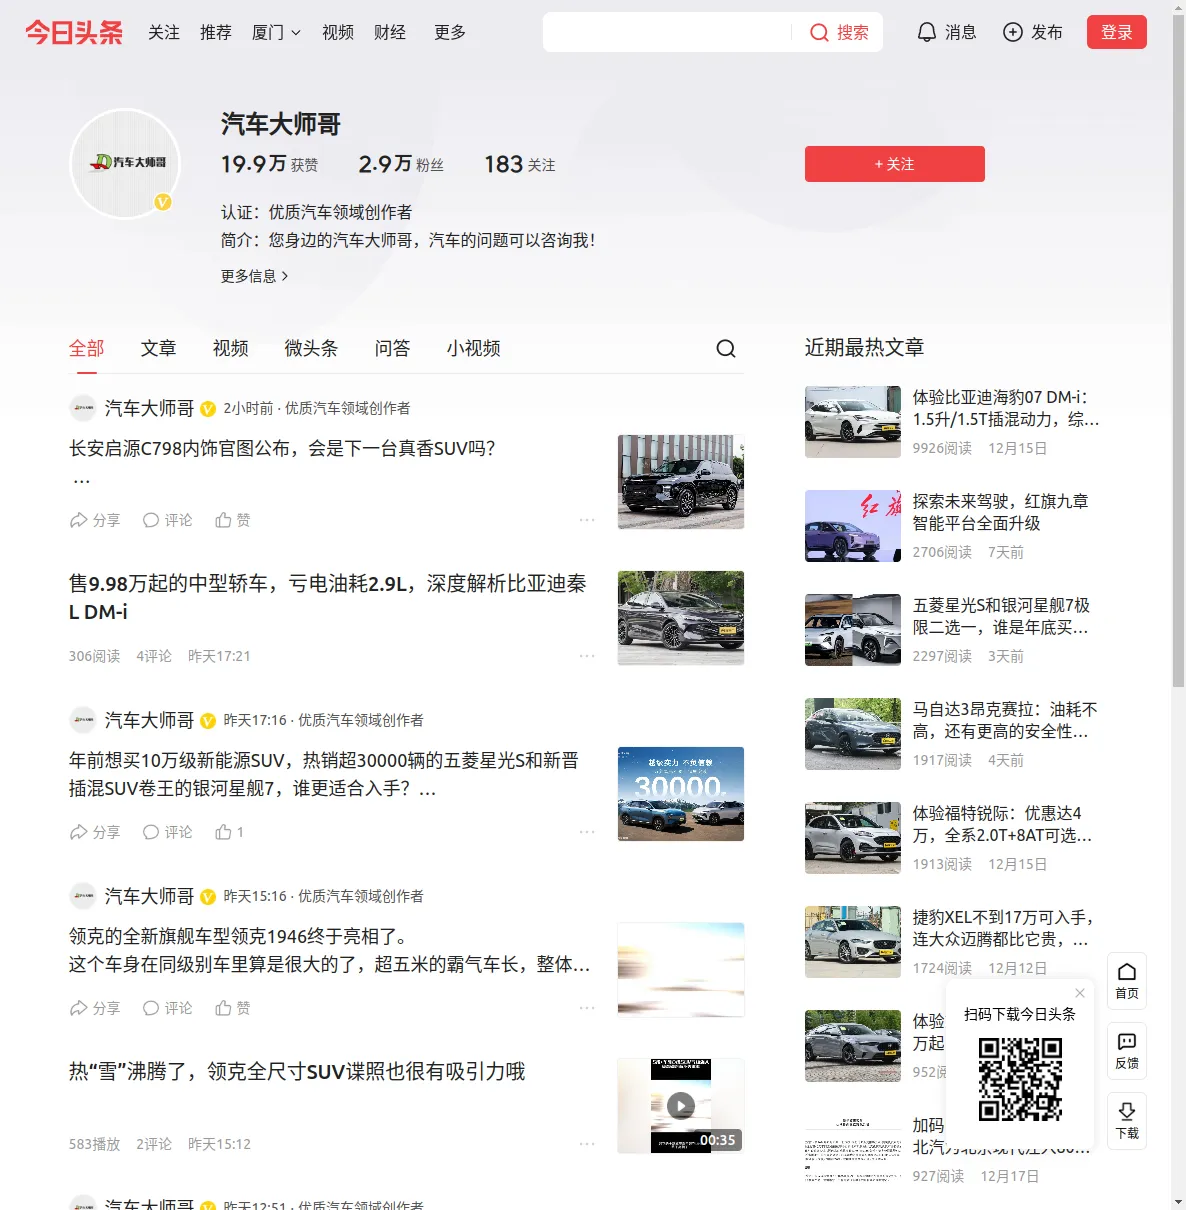This screenshot has height=1210, width=1186.
Task: Share the 五菱星光S post
Action: tap(94, 832)
